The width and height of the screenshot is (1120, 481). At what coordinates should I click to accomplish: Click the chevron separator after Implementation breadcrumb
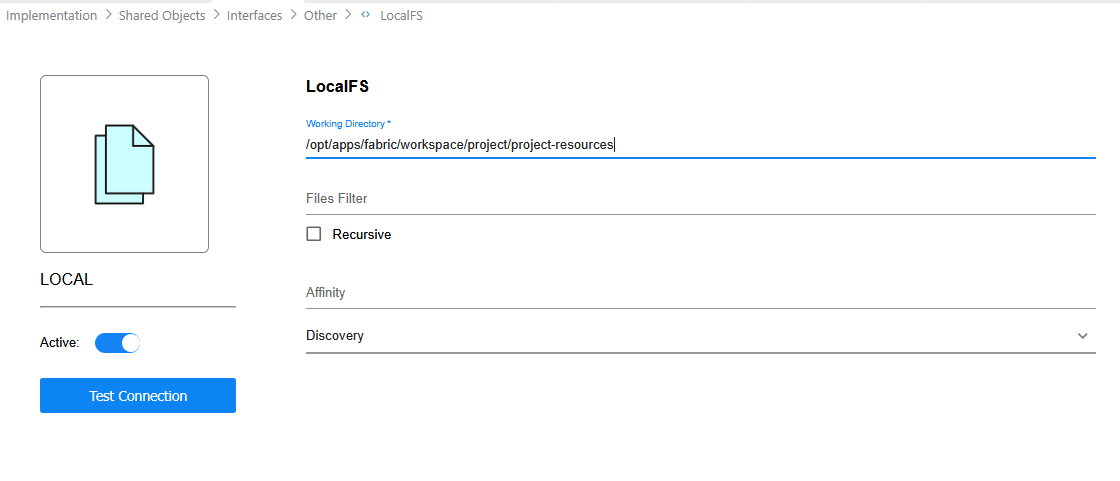108,16
